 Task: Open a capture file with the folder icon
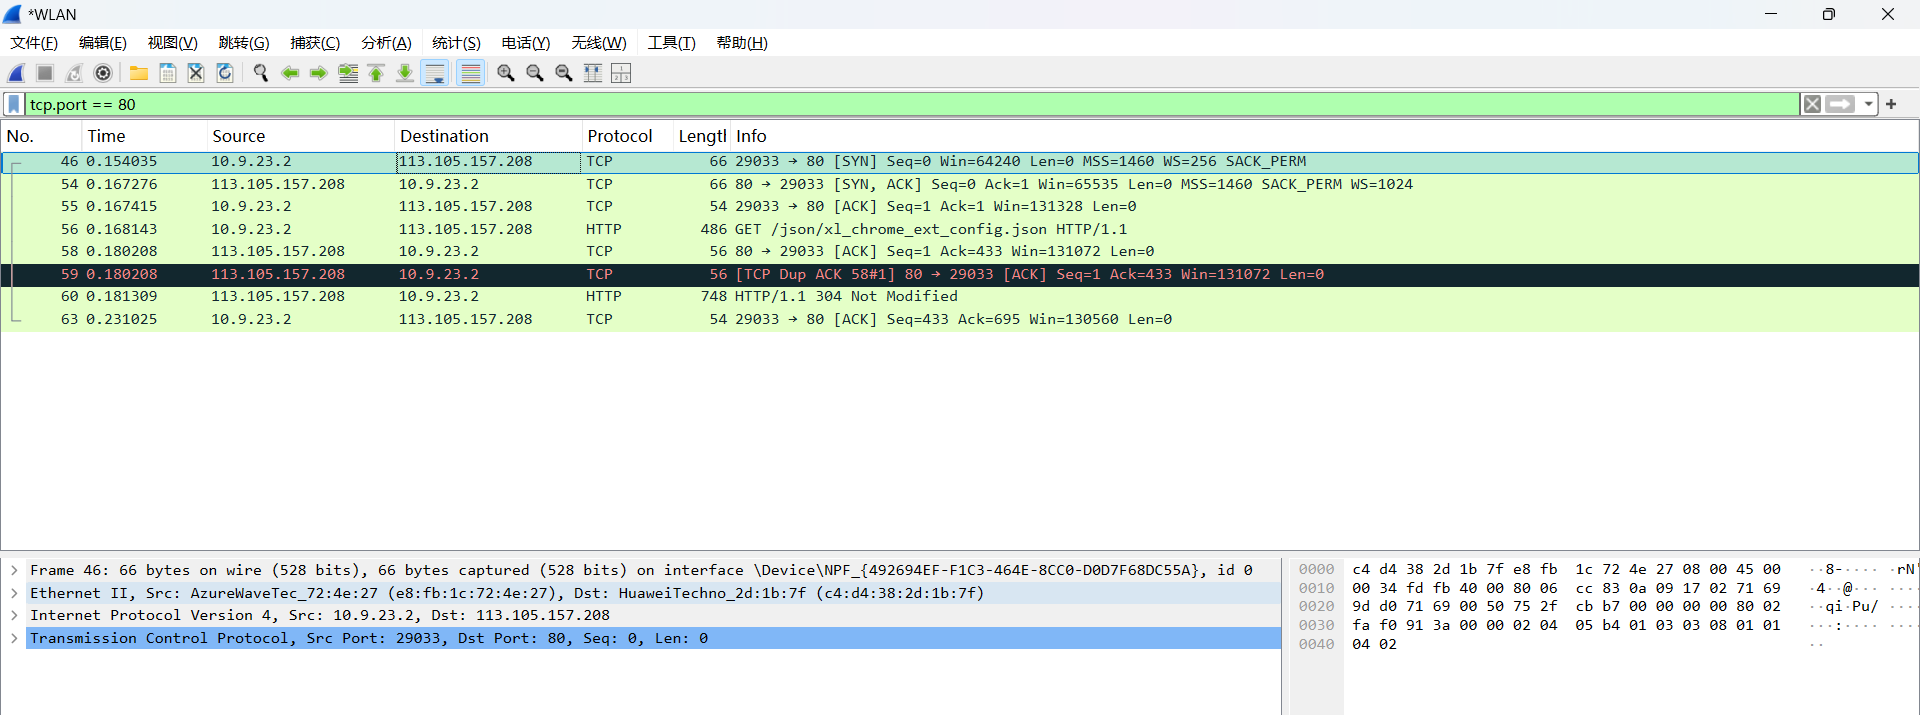(139, 73)
